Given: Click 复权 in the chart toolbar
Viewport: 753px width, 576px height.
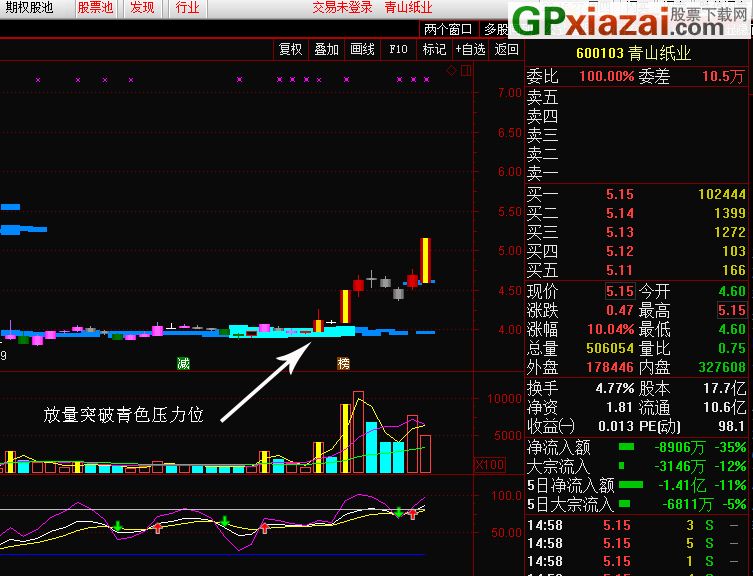Looking at the screenshot, I should point(290,49).
